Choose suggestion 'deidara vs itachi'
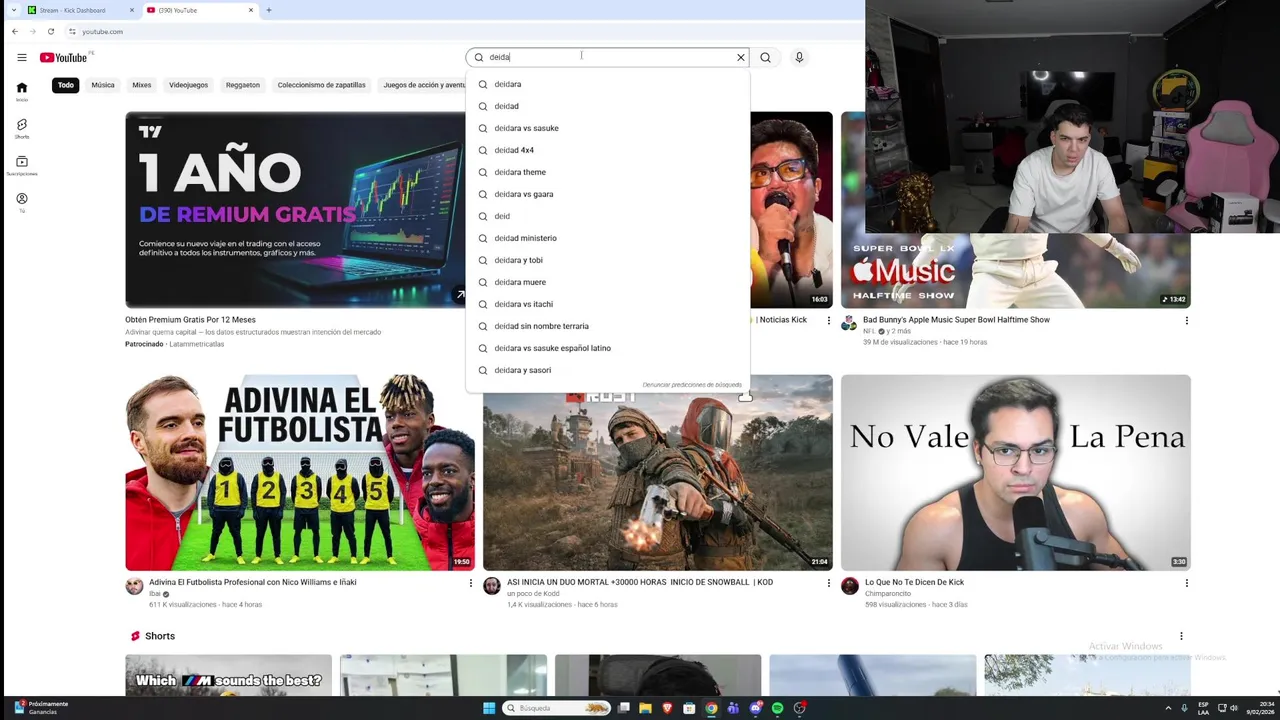This screenshot has height=720, width=1280. point(608,304)
